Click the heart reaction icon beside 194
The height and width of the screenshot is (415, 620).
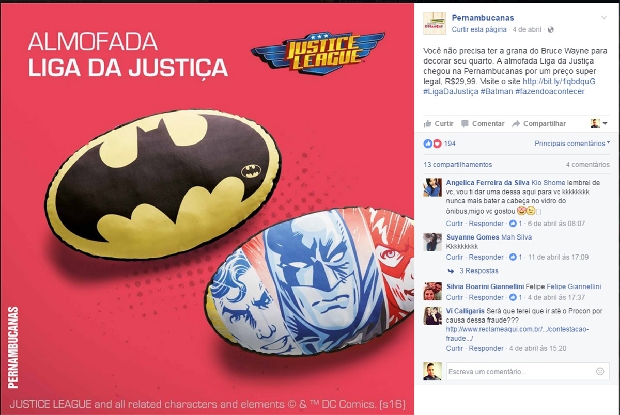(437, 143)
